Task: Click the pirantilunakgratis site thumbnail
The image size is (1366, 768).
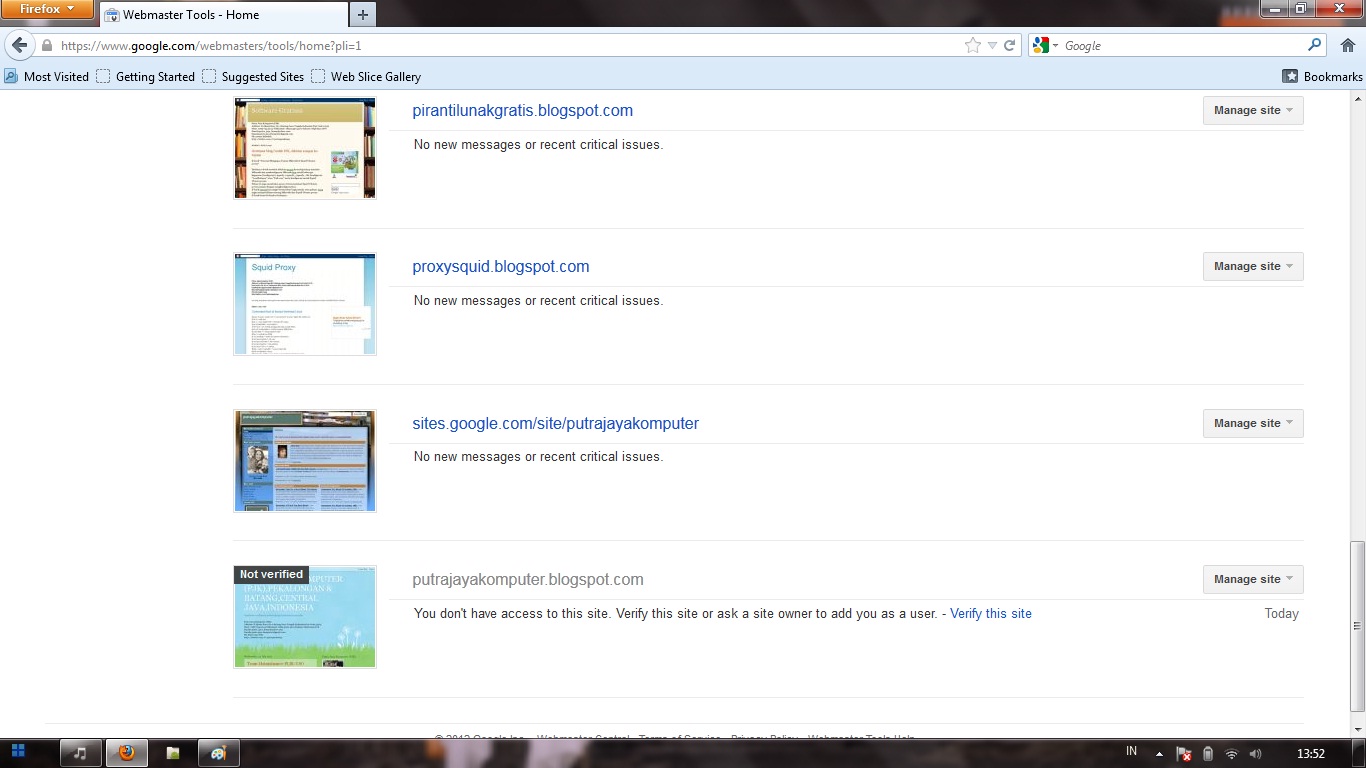Action: (x=305, y=148)
